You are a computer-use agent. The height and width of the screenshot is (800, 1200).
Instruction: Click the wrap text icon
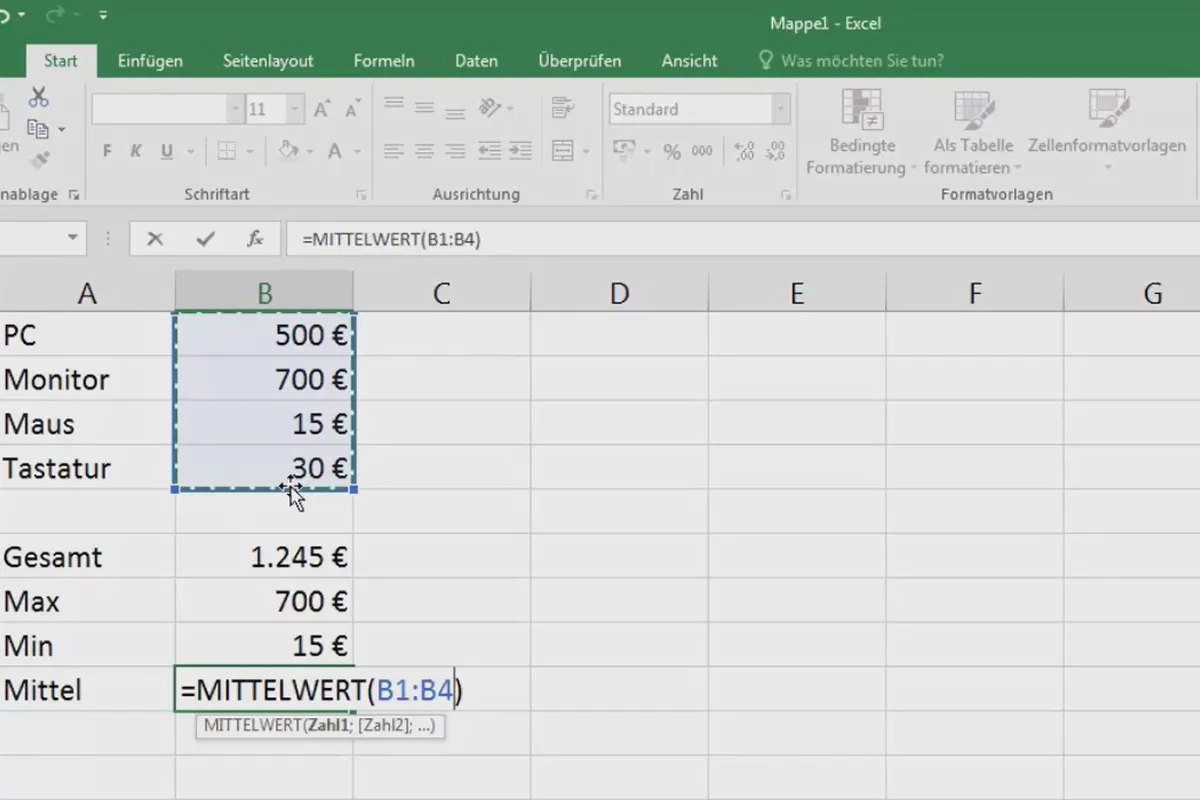(563, 107)
